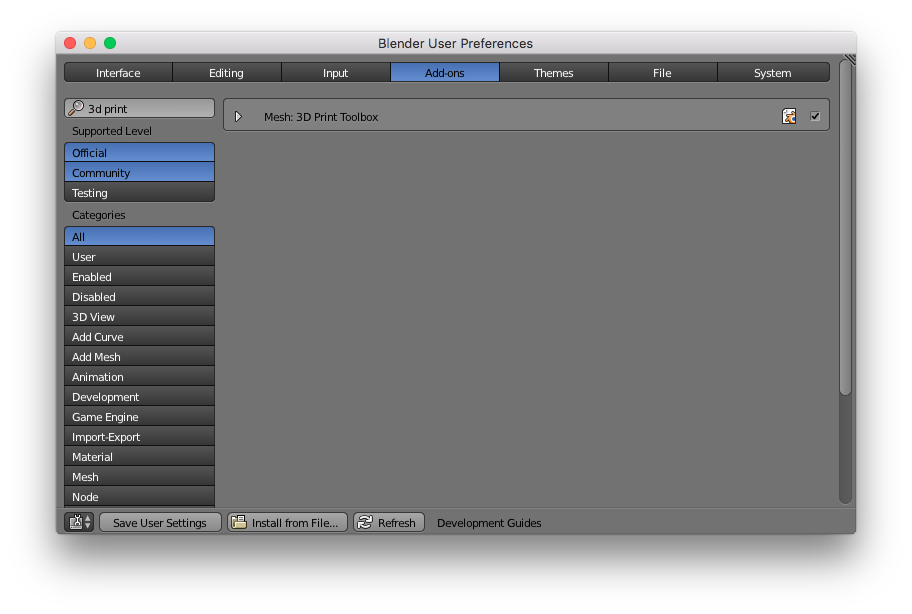
Task: Enable the Testing supported level filter
Action: pyautogui.click(x=139, y=193)
